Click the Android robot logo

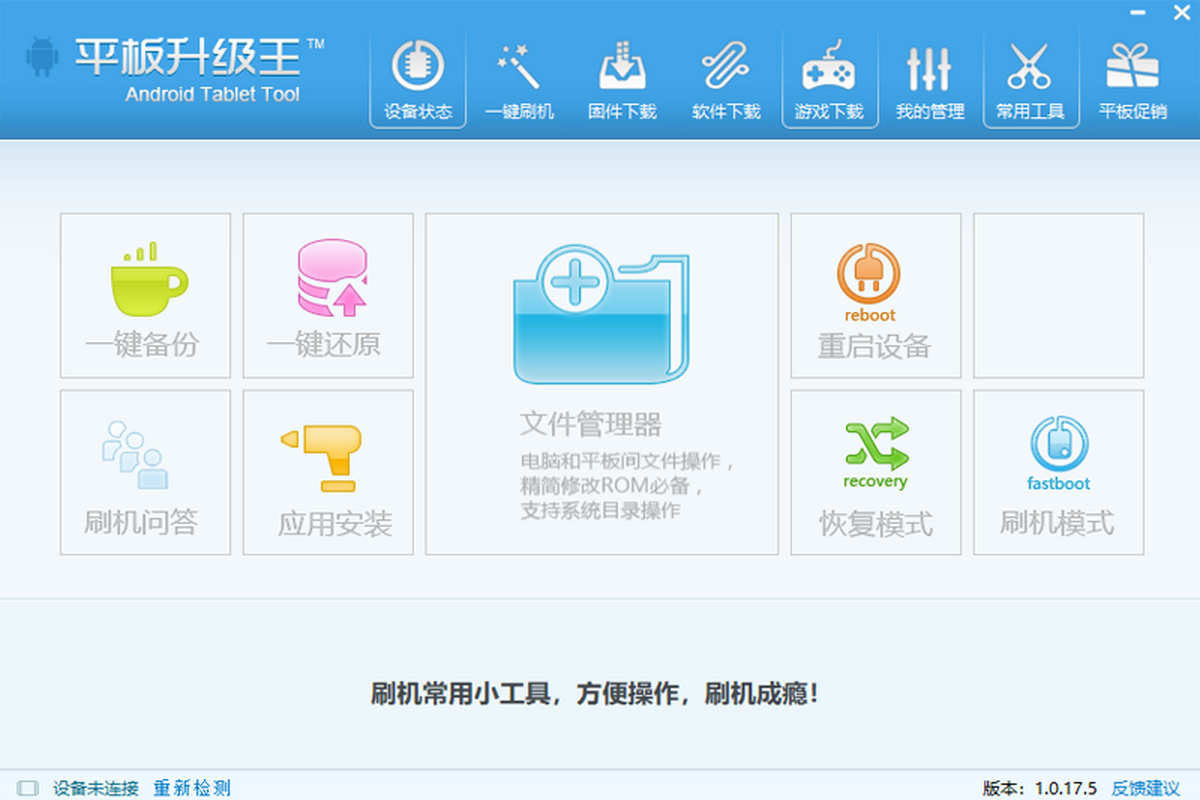coord(42,57)
